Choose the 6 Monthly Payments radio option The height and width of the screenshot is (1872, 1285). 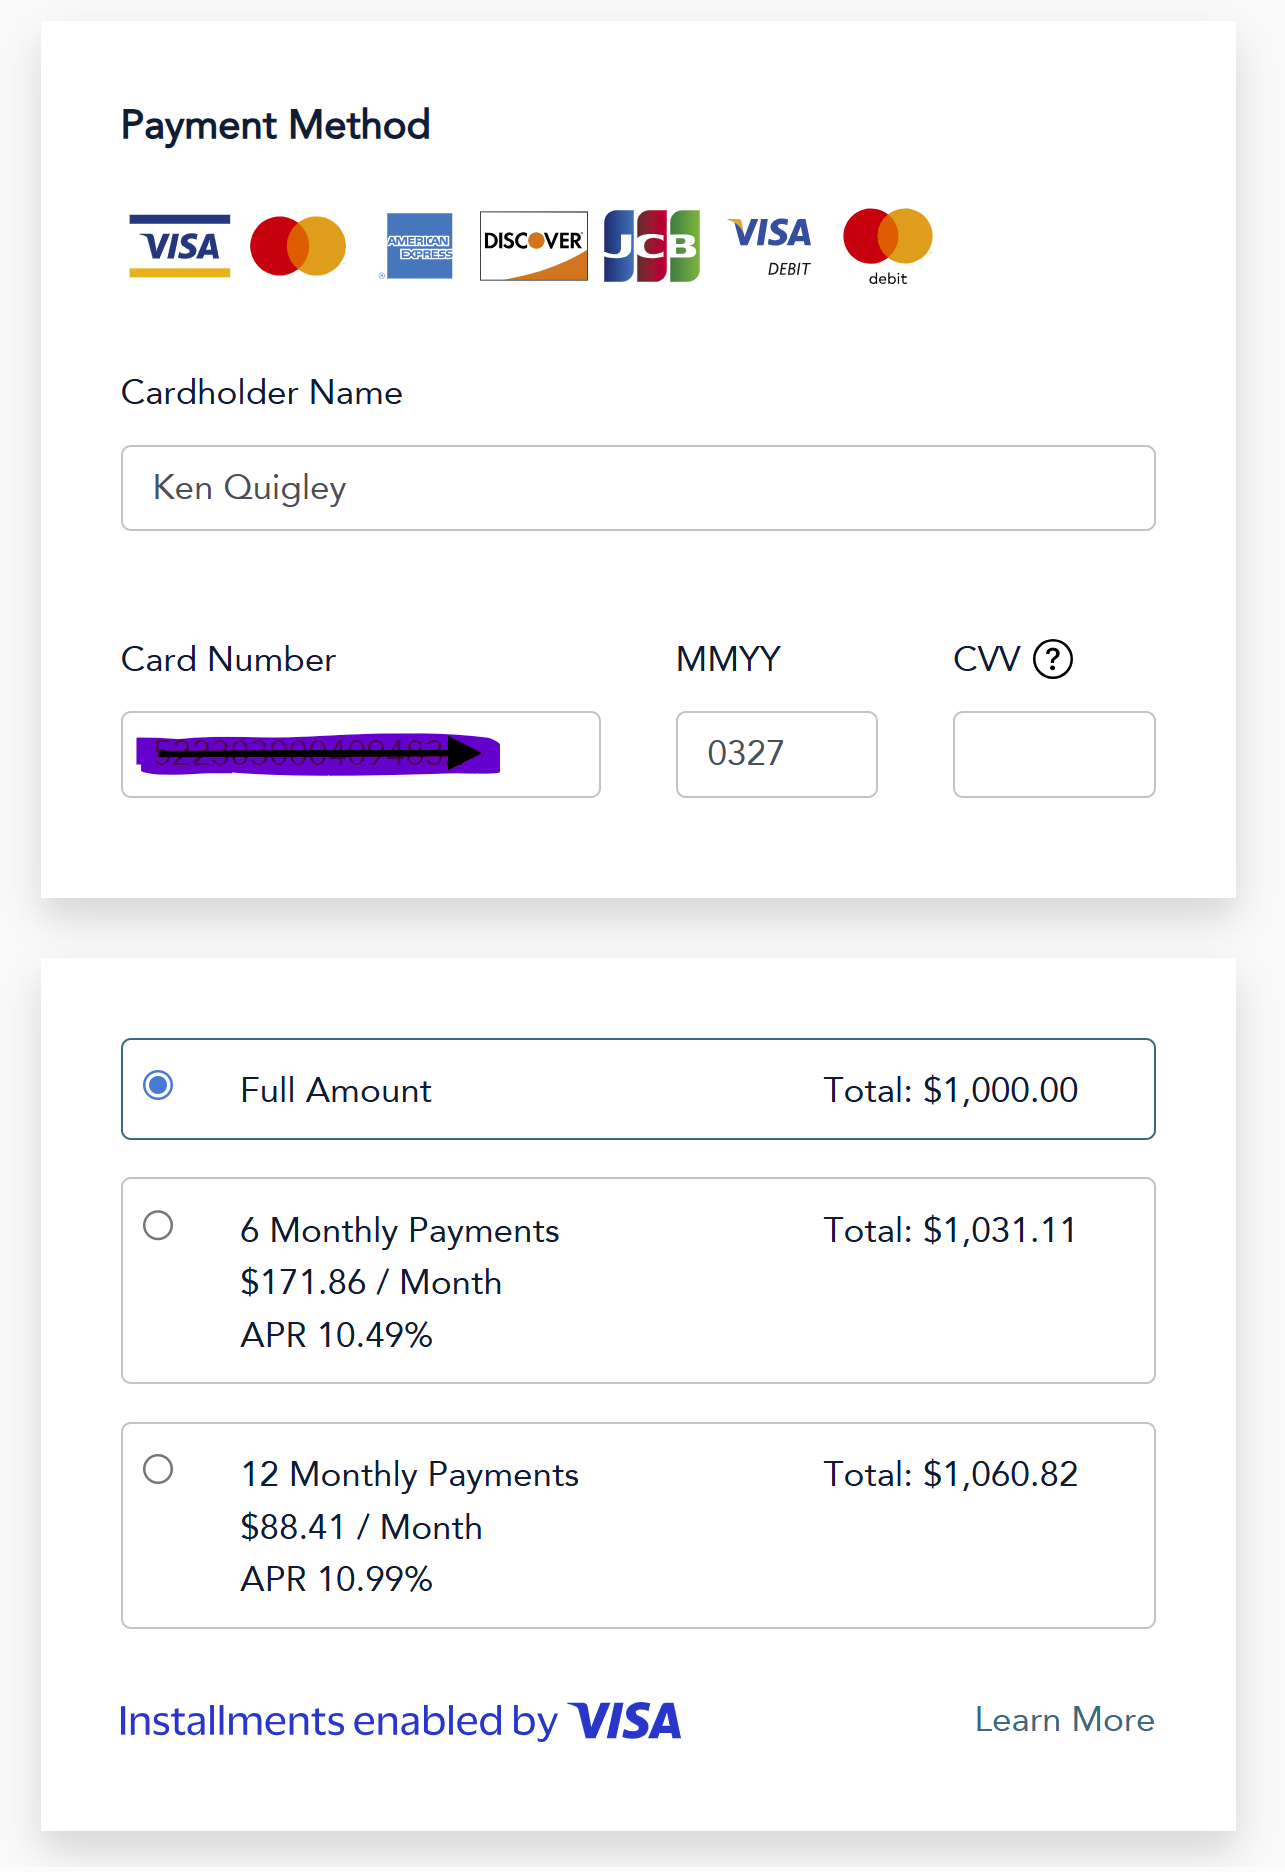pos(158,1225)
